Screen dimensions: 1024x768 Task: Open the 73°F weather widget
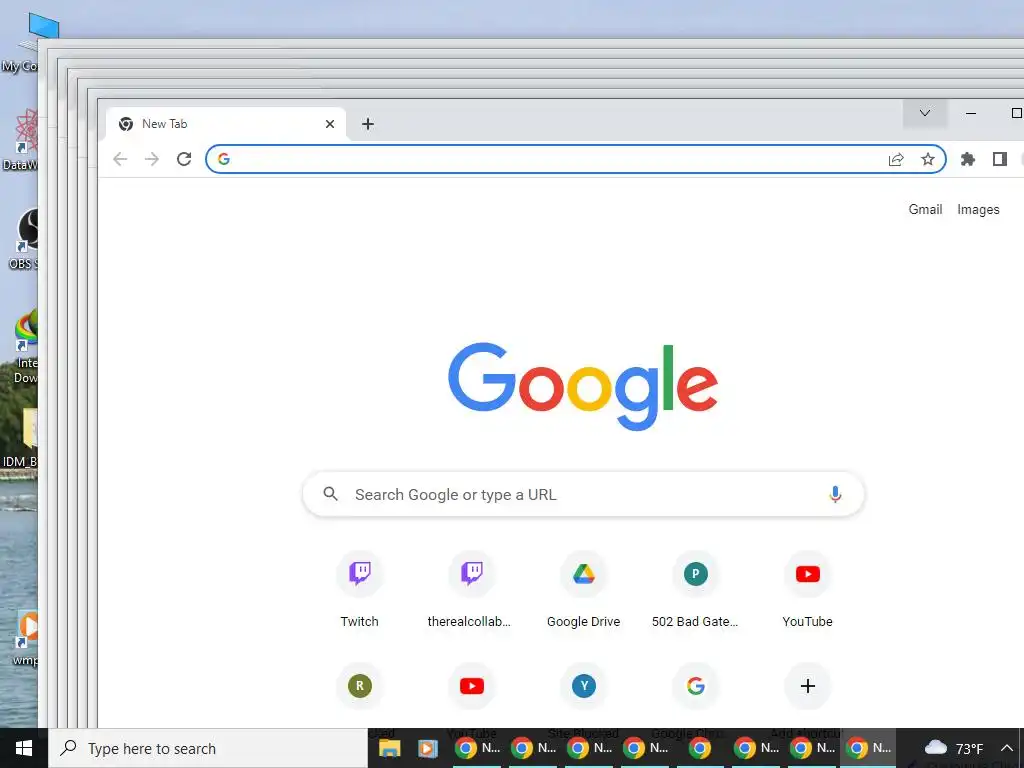[954, 748]
